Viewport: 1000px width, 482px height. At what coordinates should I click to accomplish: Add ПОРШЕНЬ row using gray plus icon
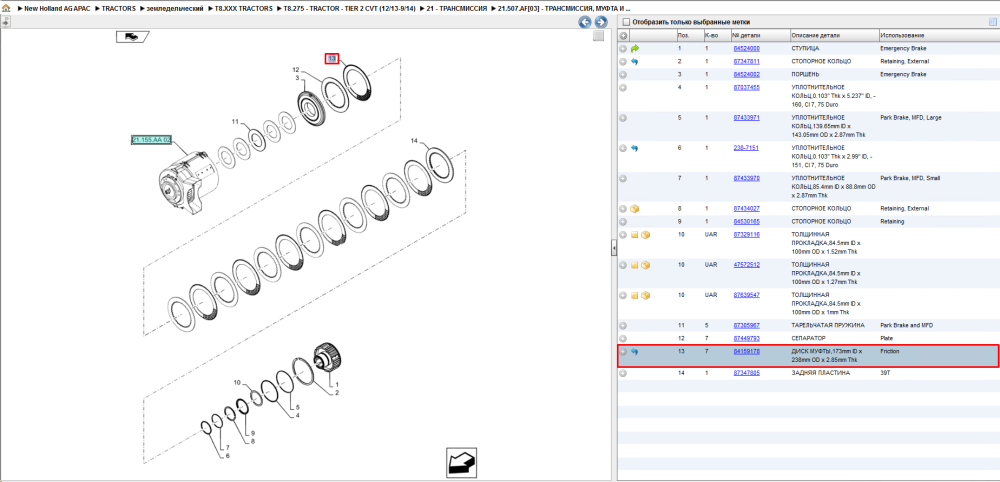[623, 75]
